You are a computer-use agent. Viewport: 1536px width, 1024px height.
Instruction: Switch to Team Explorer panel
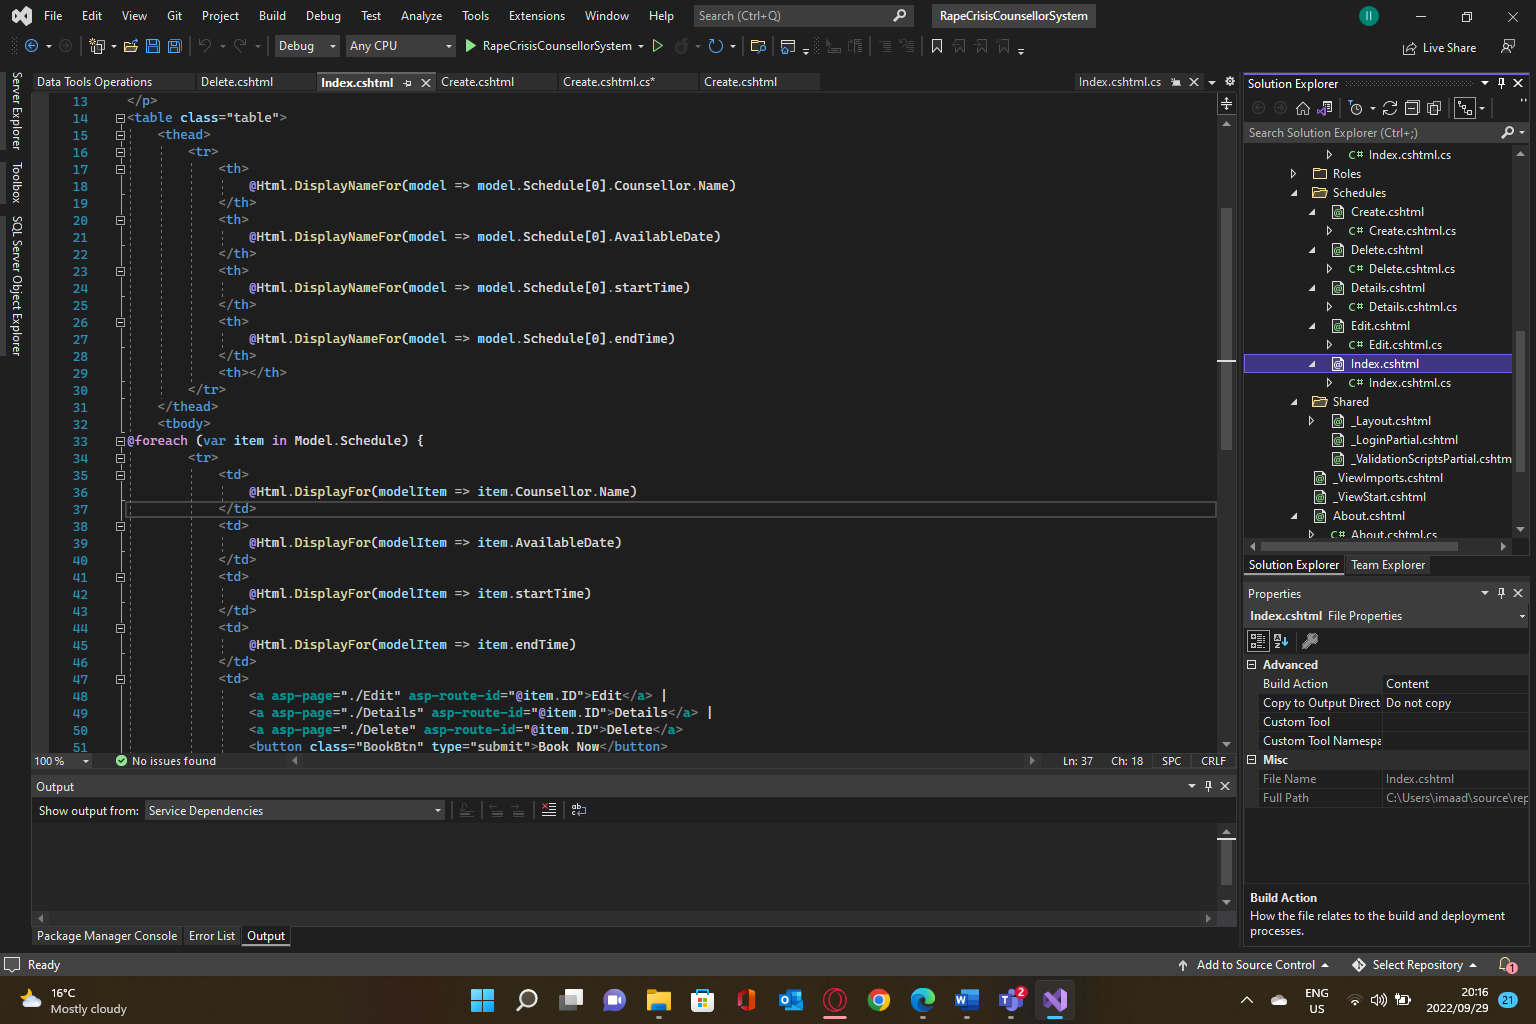click(1388, 565)
